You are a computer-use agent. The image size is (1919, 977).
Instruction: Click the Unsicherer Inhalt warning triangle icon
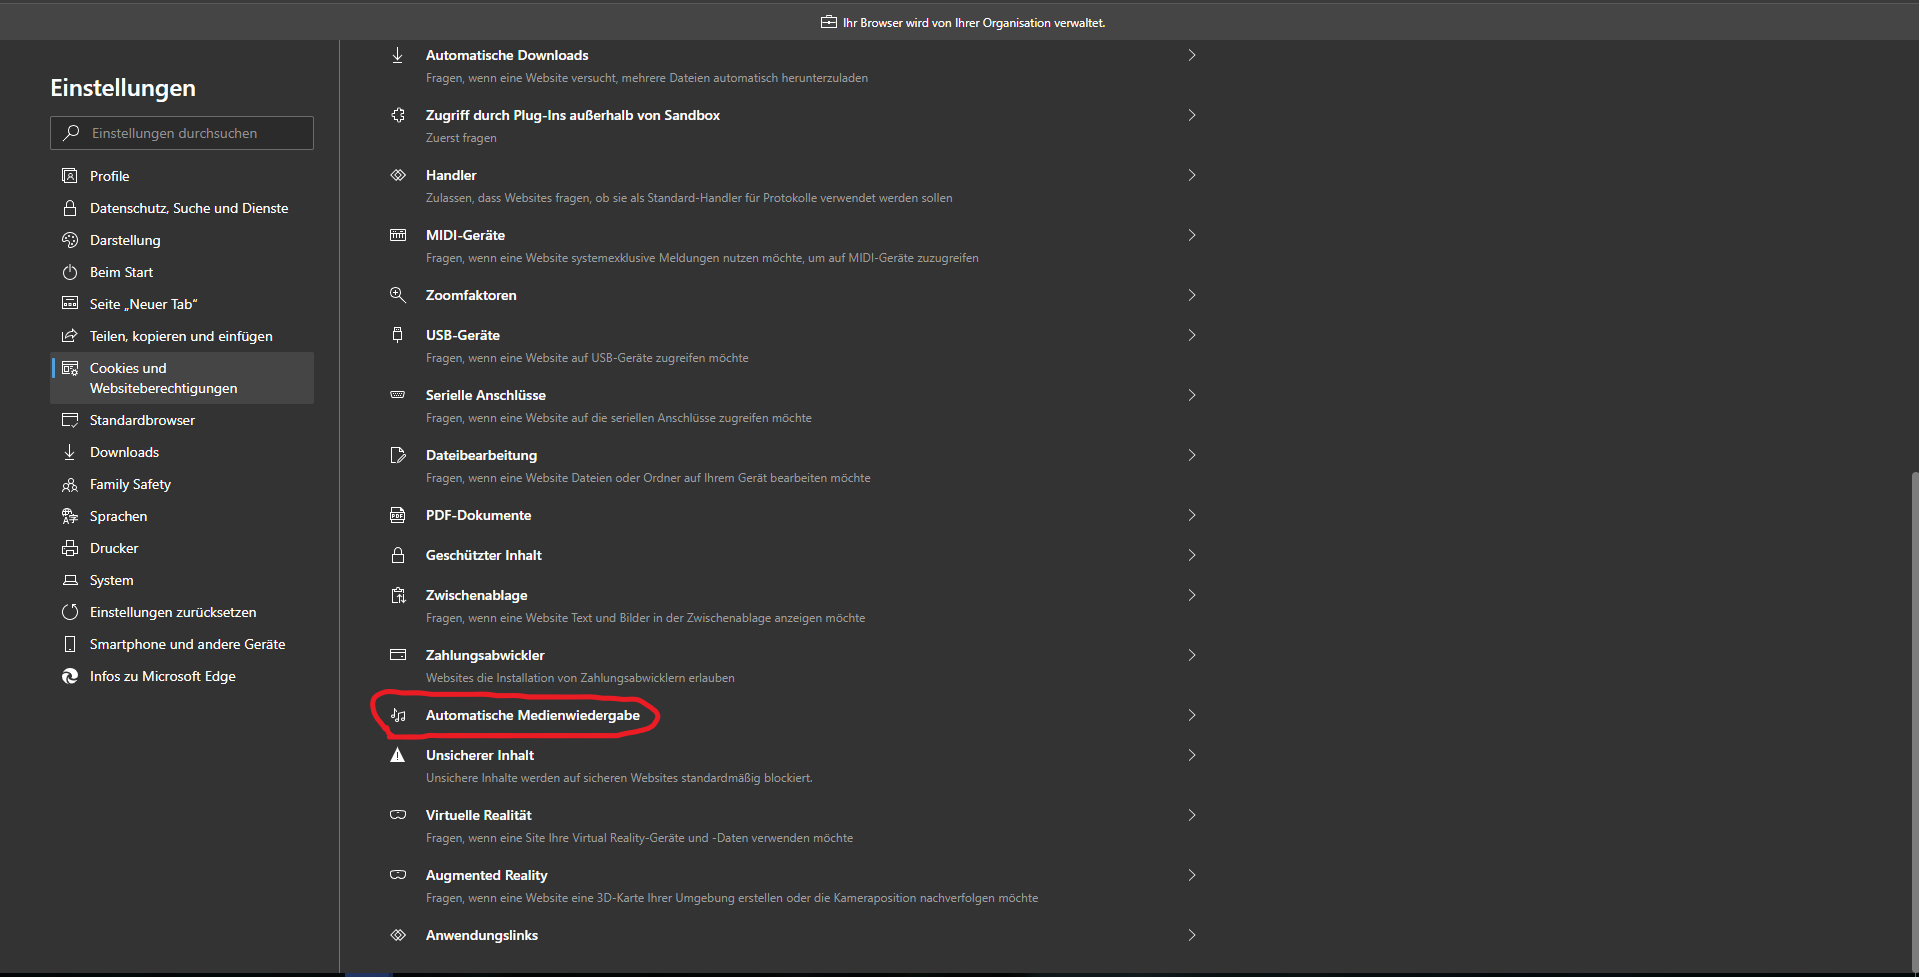[398, 755]
